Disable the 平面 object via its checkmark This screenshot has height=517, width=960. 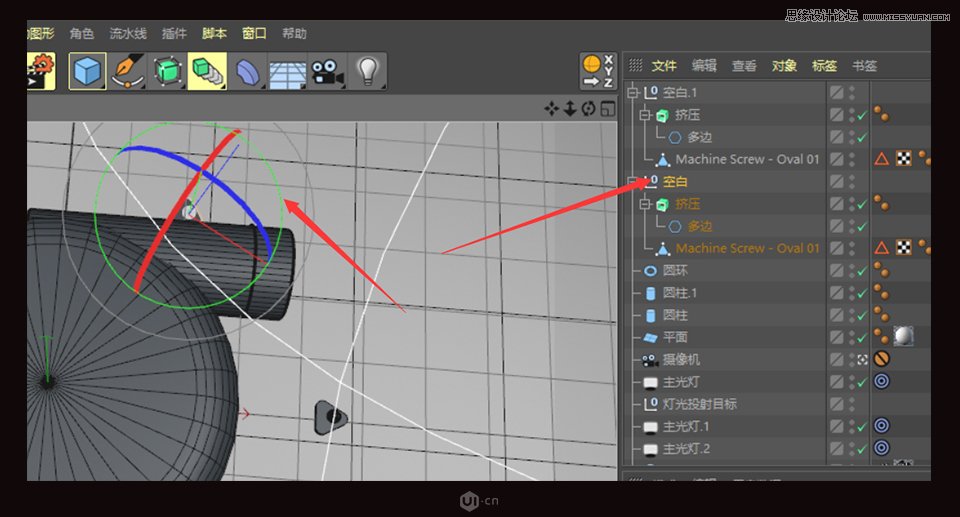[862, 338]
